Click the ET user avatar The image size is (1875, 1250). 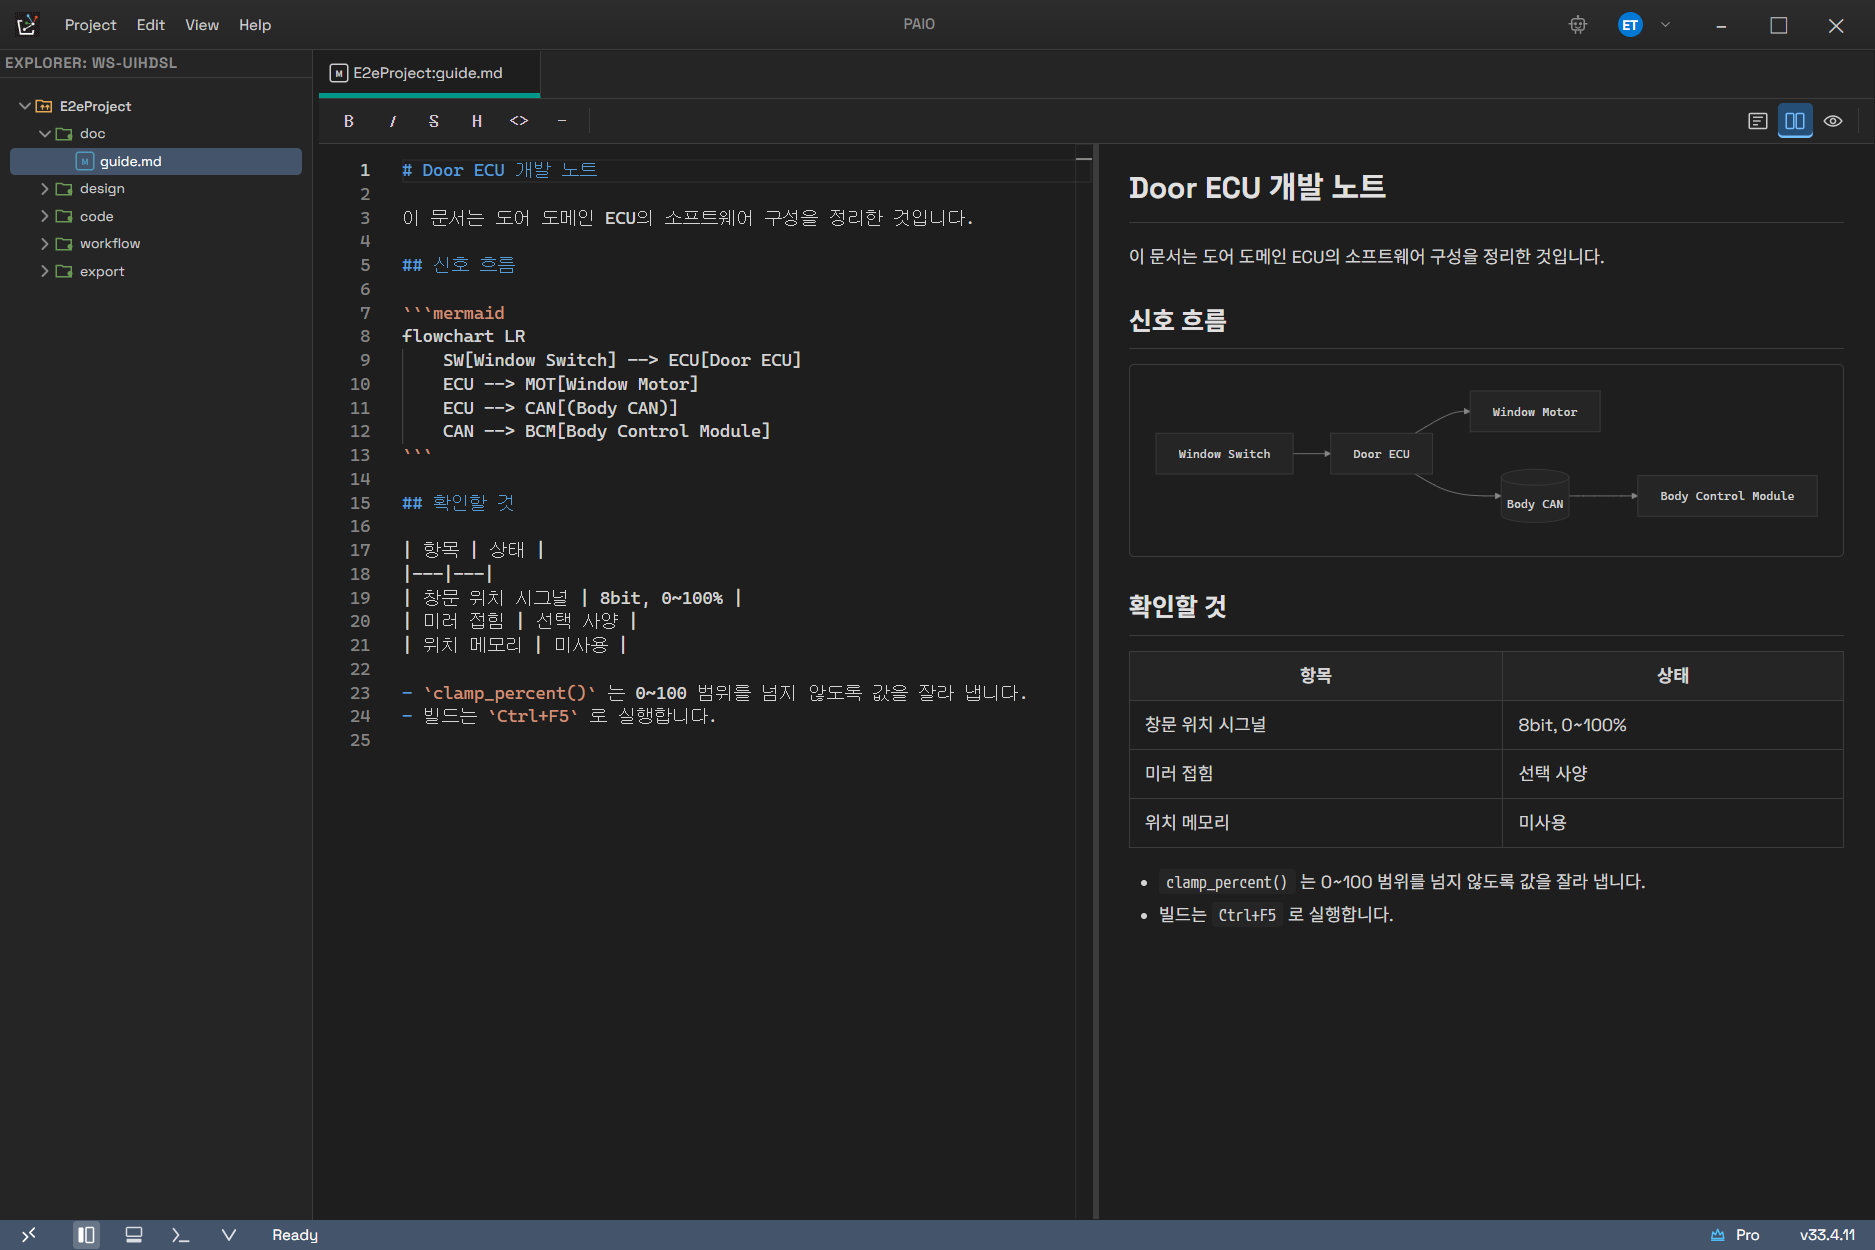[1630, 25]
